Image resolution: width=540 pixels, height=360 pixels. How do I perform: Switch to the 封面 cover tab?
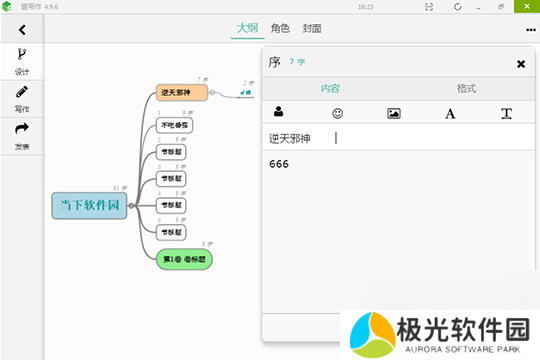coord(312,28)
